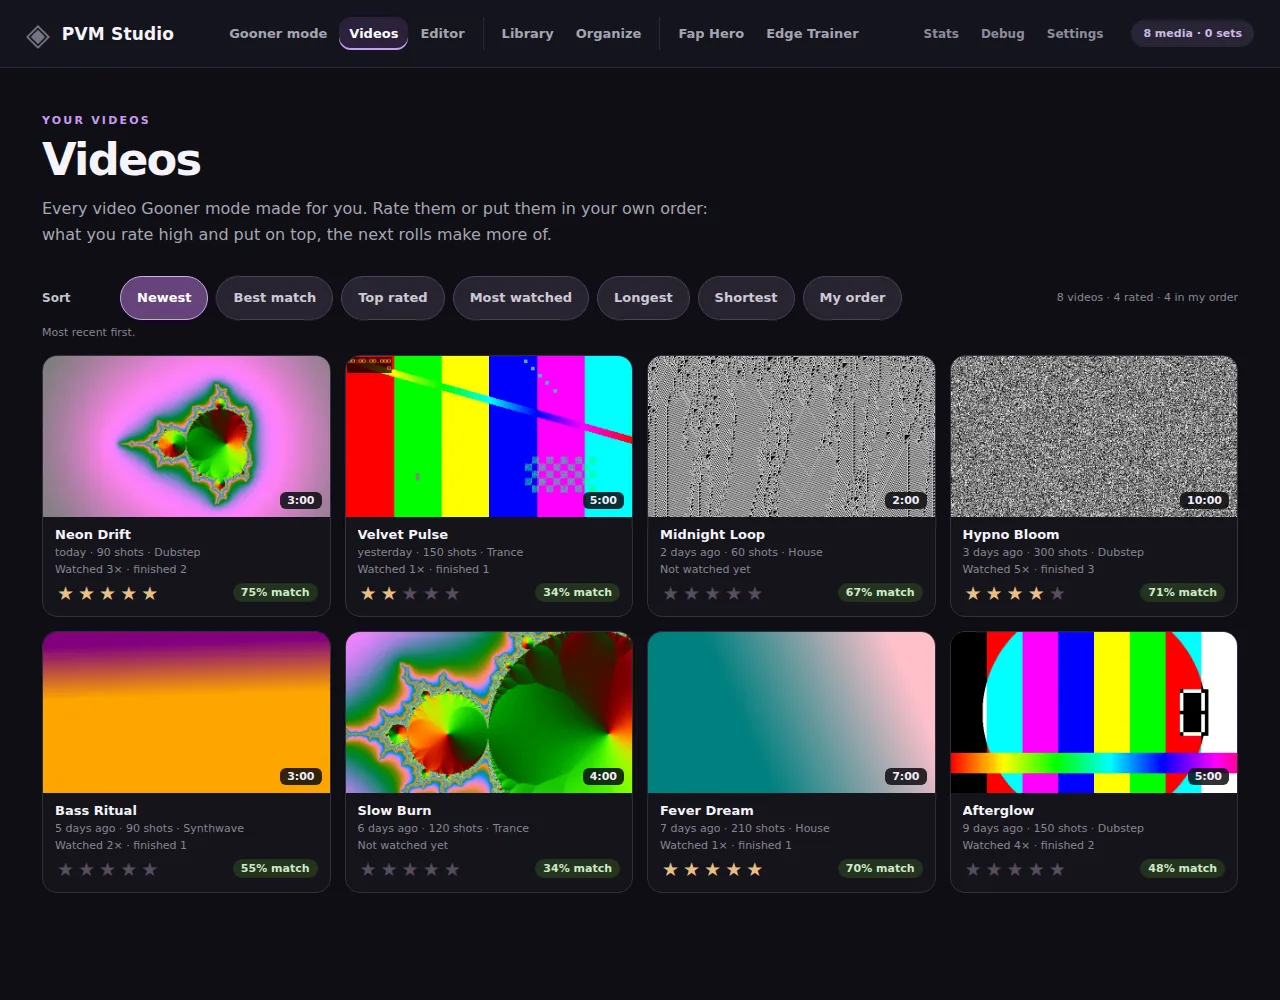Go to the Library tab
This screenshot has width=1280, height=1000.
coord(527,33)
